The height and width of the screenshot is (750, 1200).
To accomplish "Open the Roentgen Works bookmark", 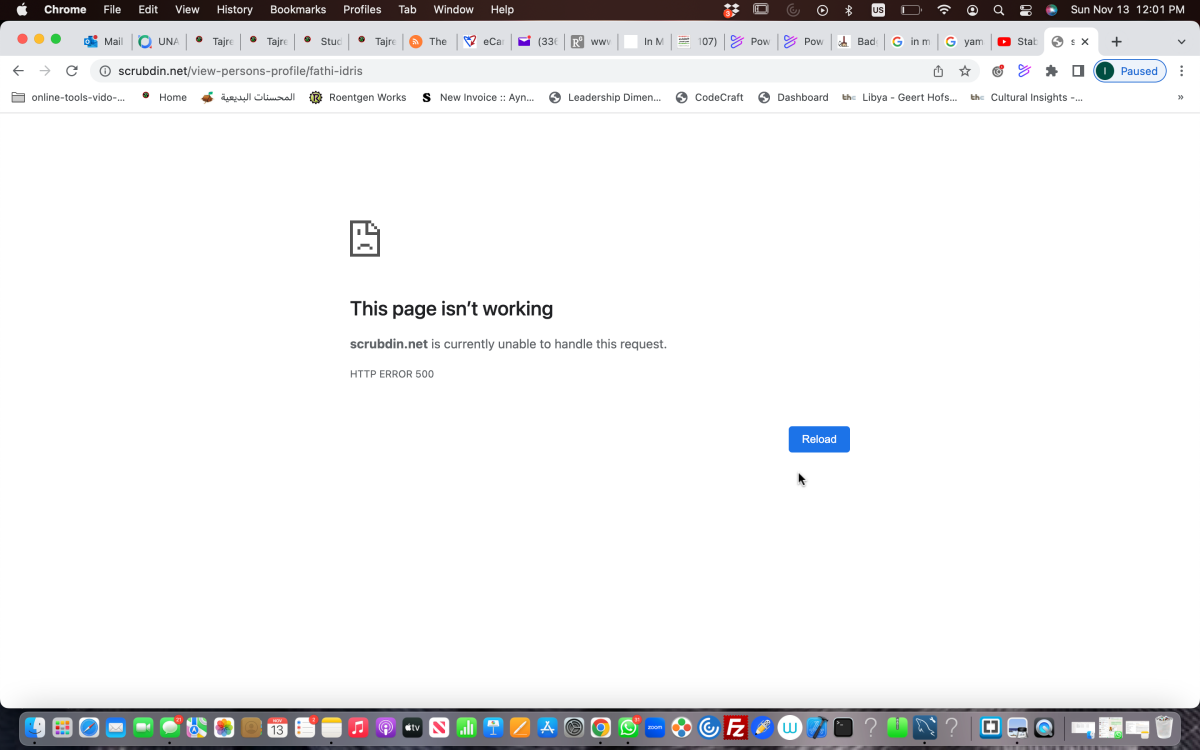I will click(357, 97).
